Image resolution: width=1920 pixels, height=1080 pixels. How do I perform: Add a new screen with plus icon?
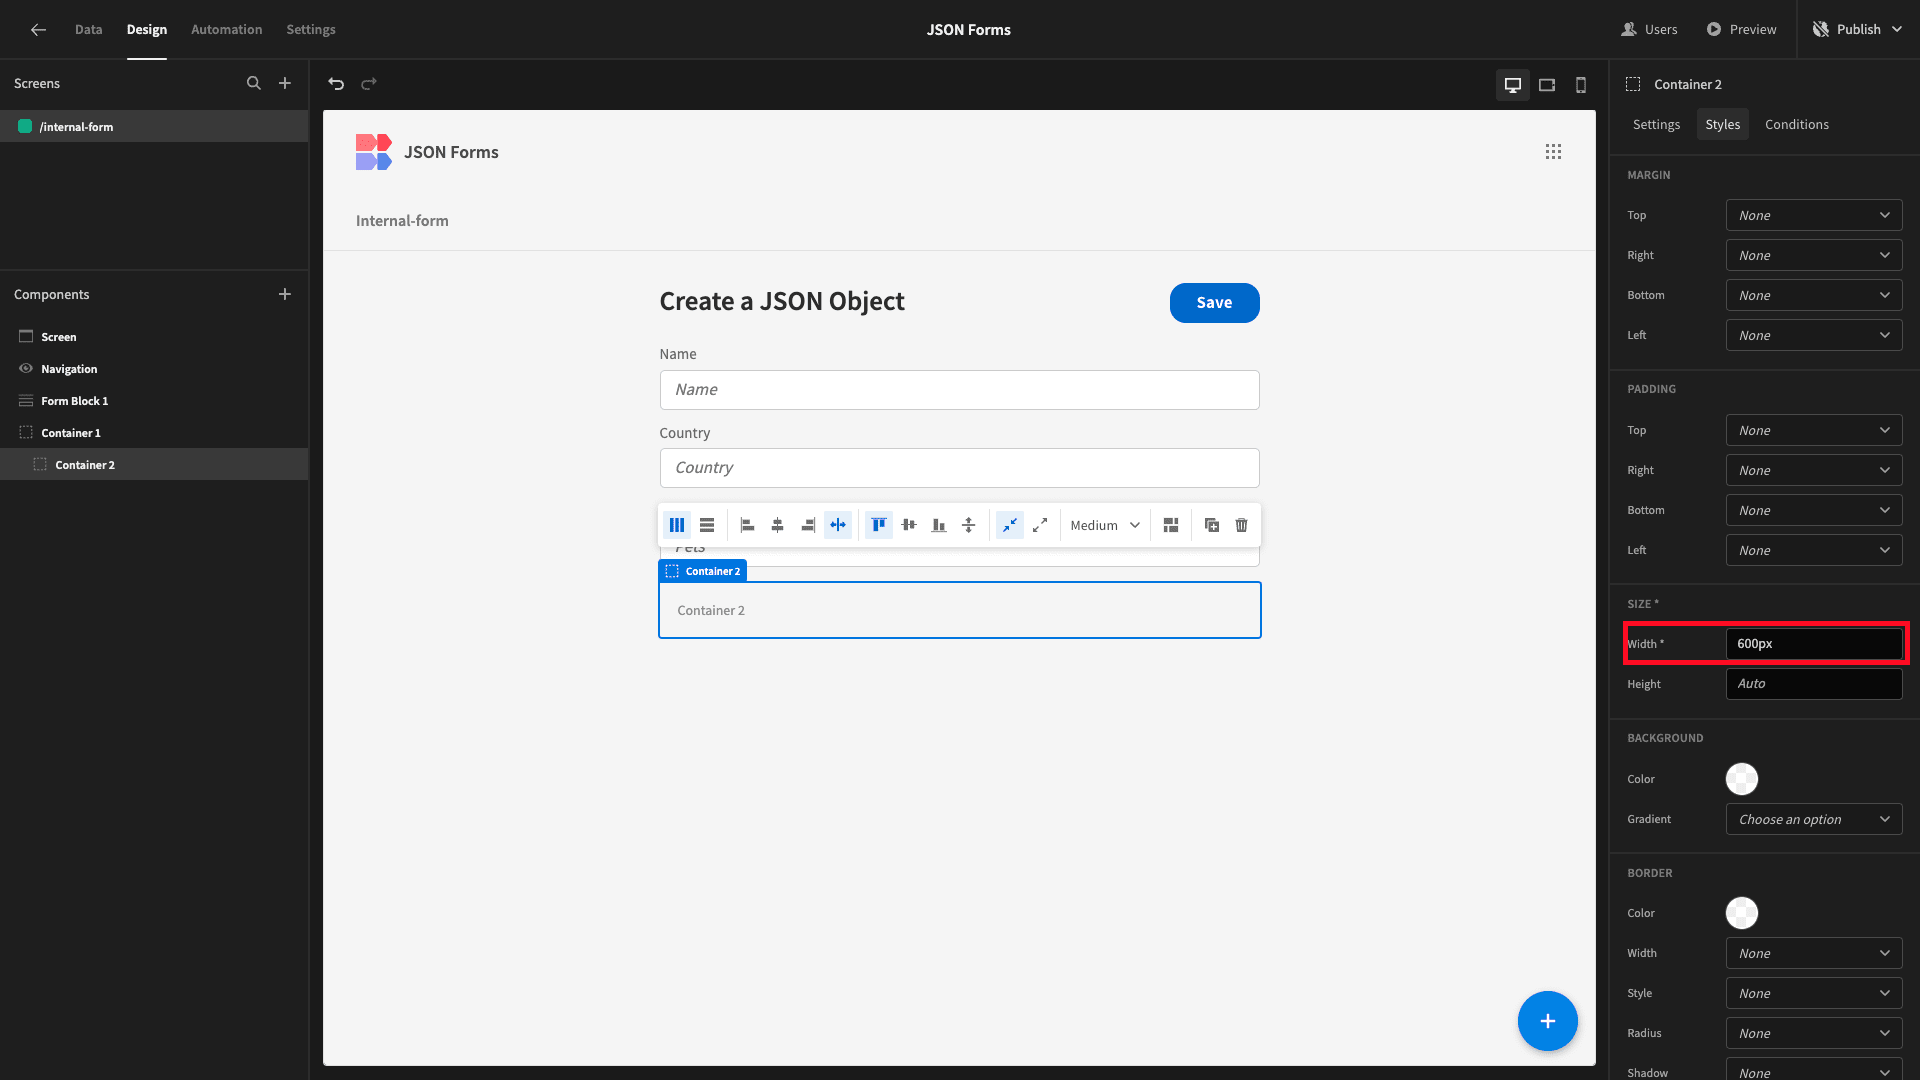click(285, 84)
